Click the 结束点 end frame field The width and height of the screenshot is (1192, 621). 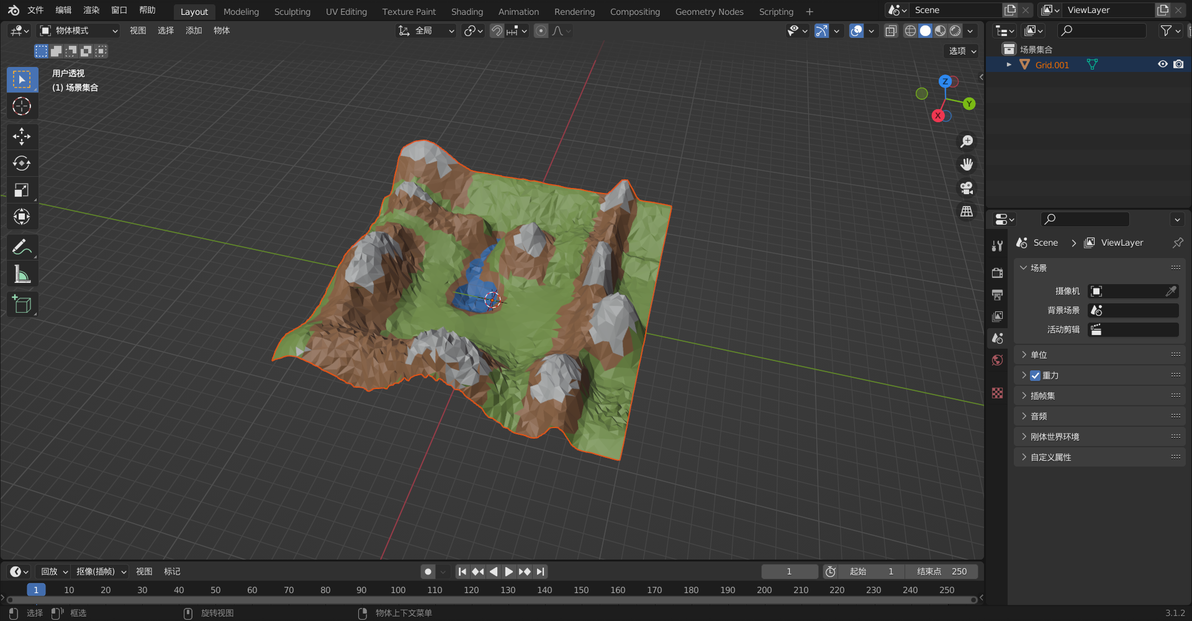942,572
